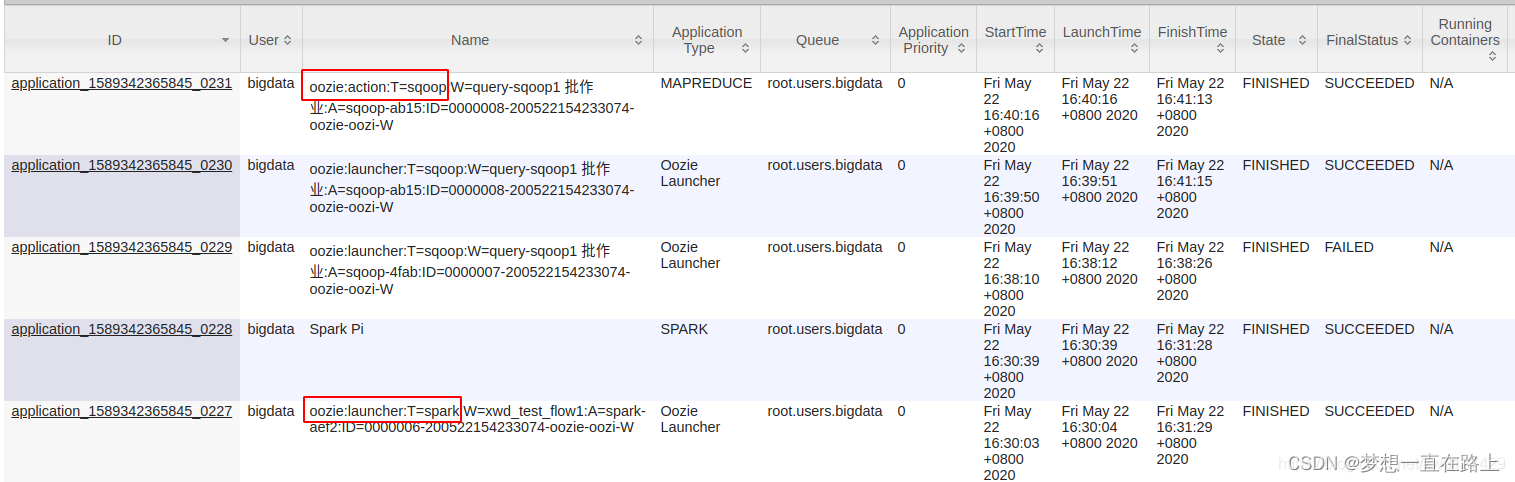Click bigdata user in Spark Pi row
The height and width of the screenshot is (482, 1515).
pyautogui.click(x=271, y=329)
